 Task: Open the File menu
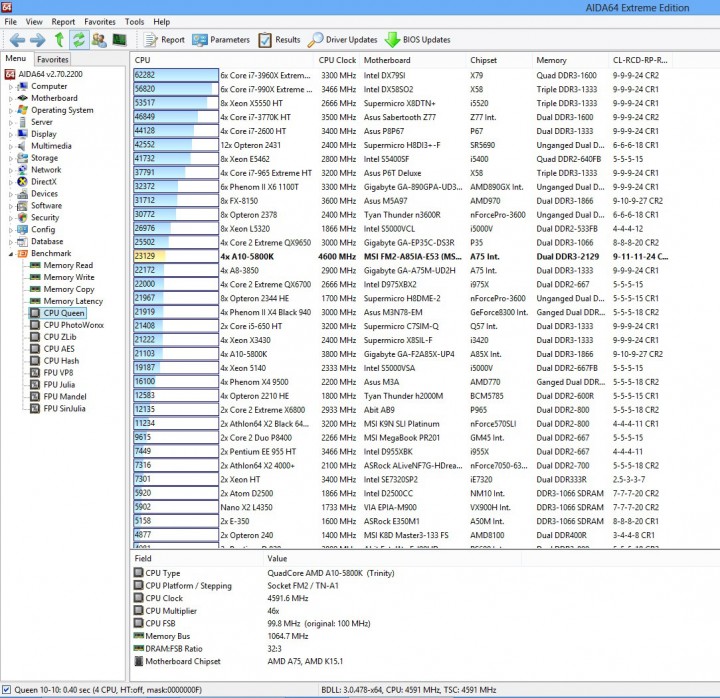pos(11,22)
